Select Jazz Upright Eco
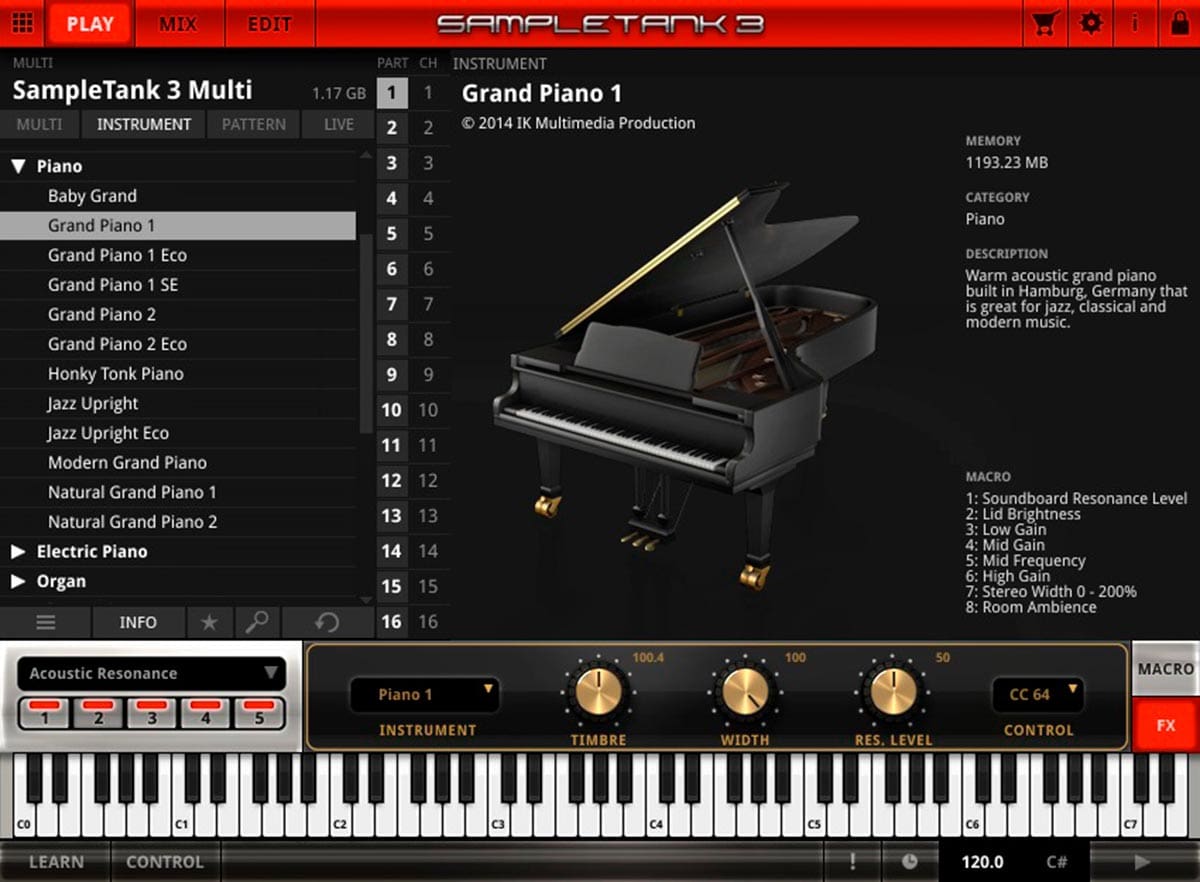The image size is (1200, 882). coord(178,433)
